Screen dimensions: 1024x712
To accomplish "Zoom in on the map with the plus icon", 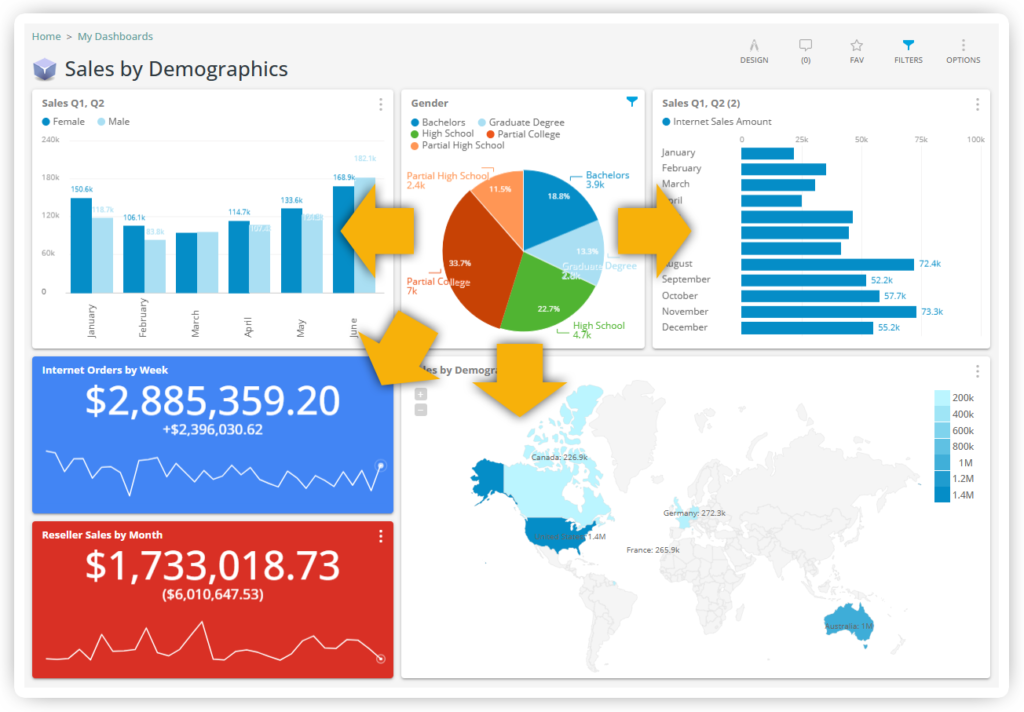I will coord(421,394).
